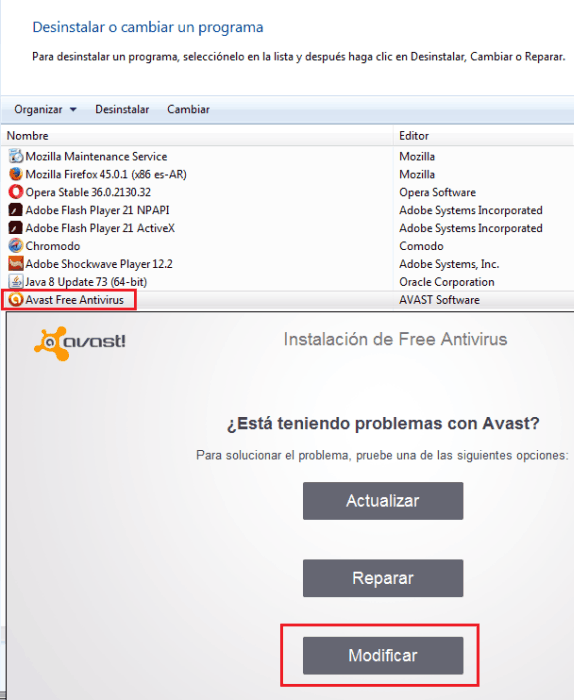Click the Java 8 Update icon
574x700 pixels.
16,282
